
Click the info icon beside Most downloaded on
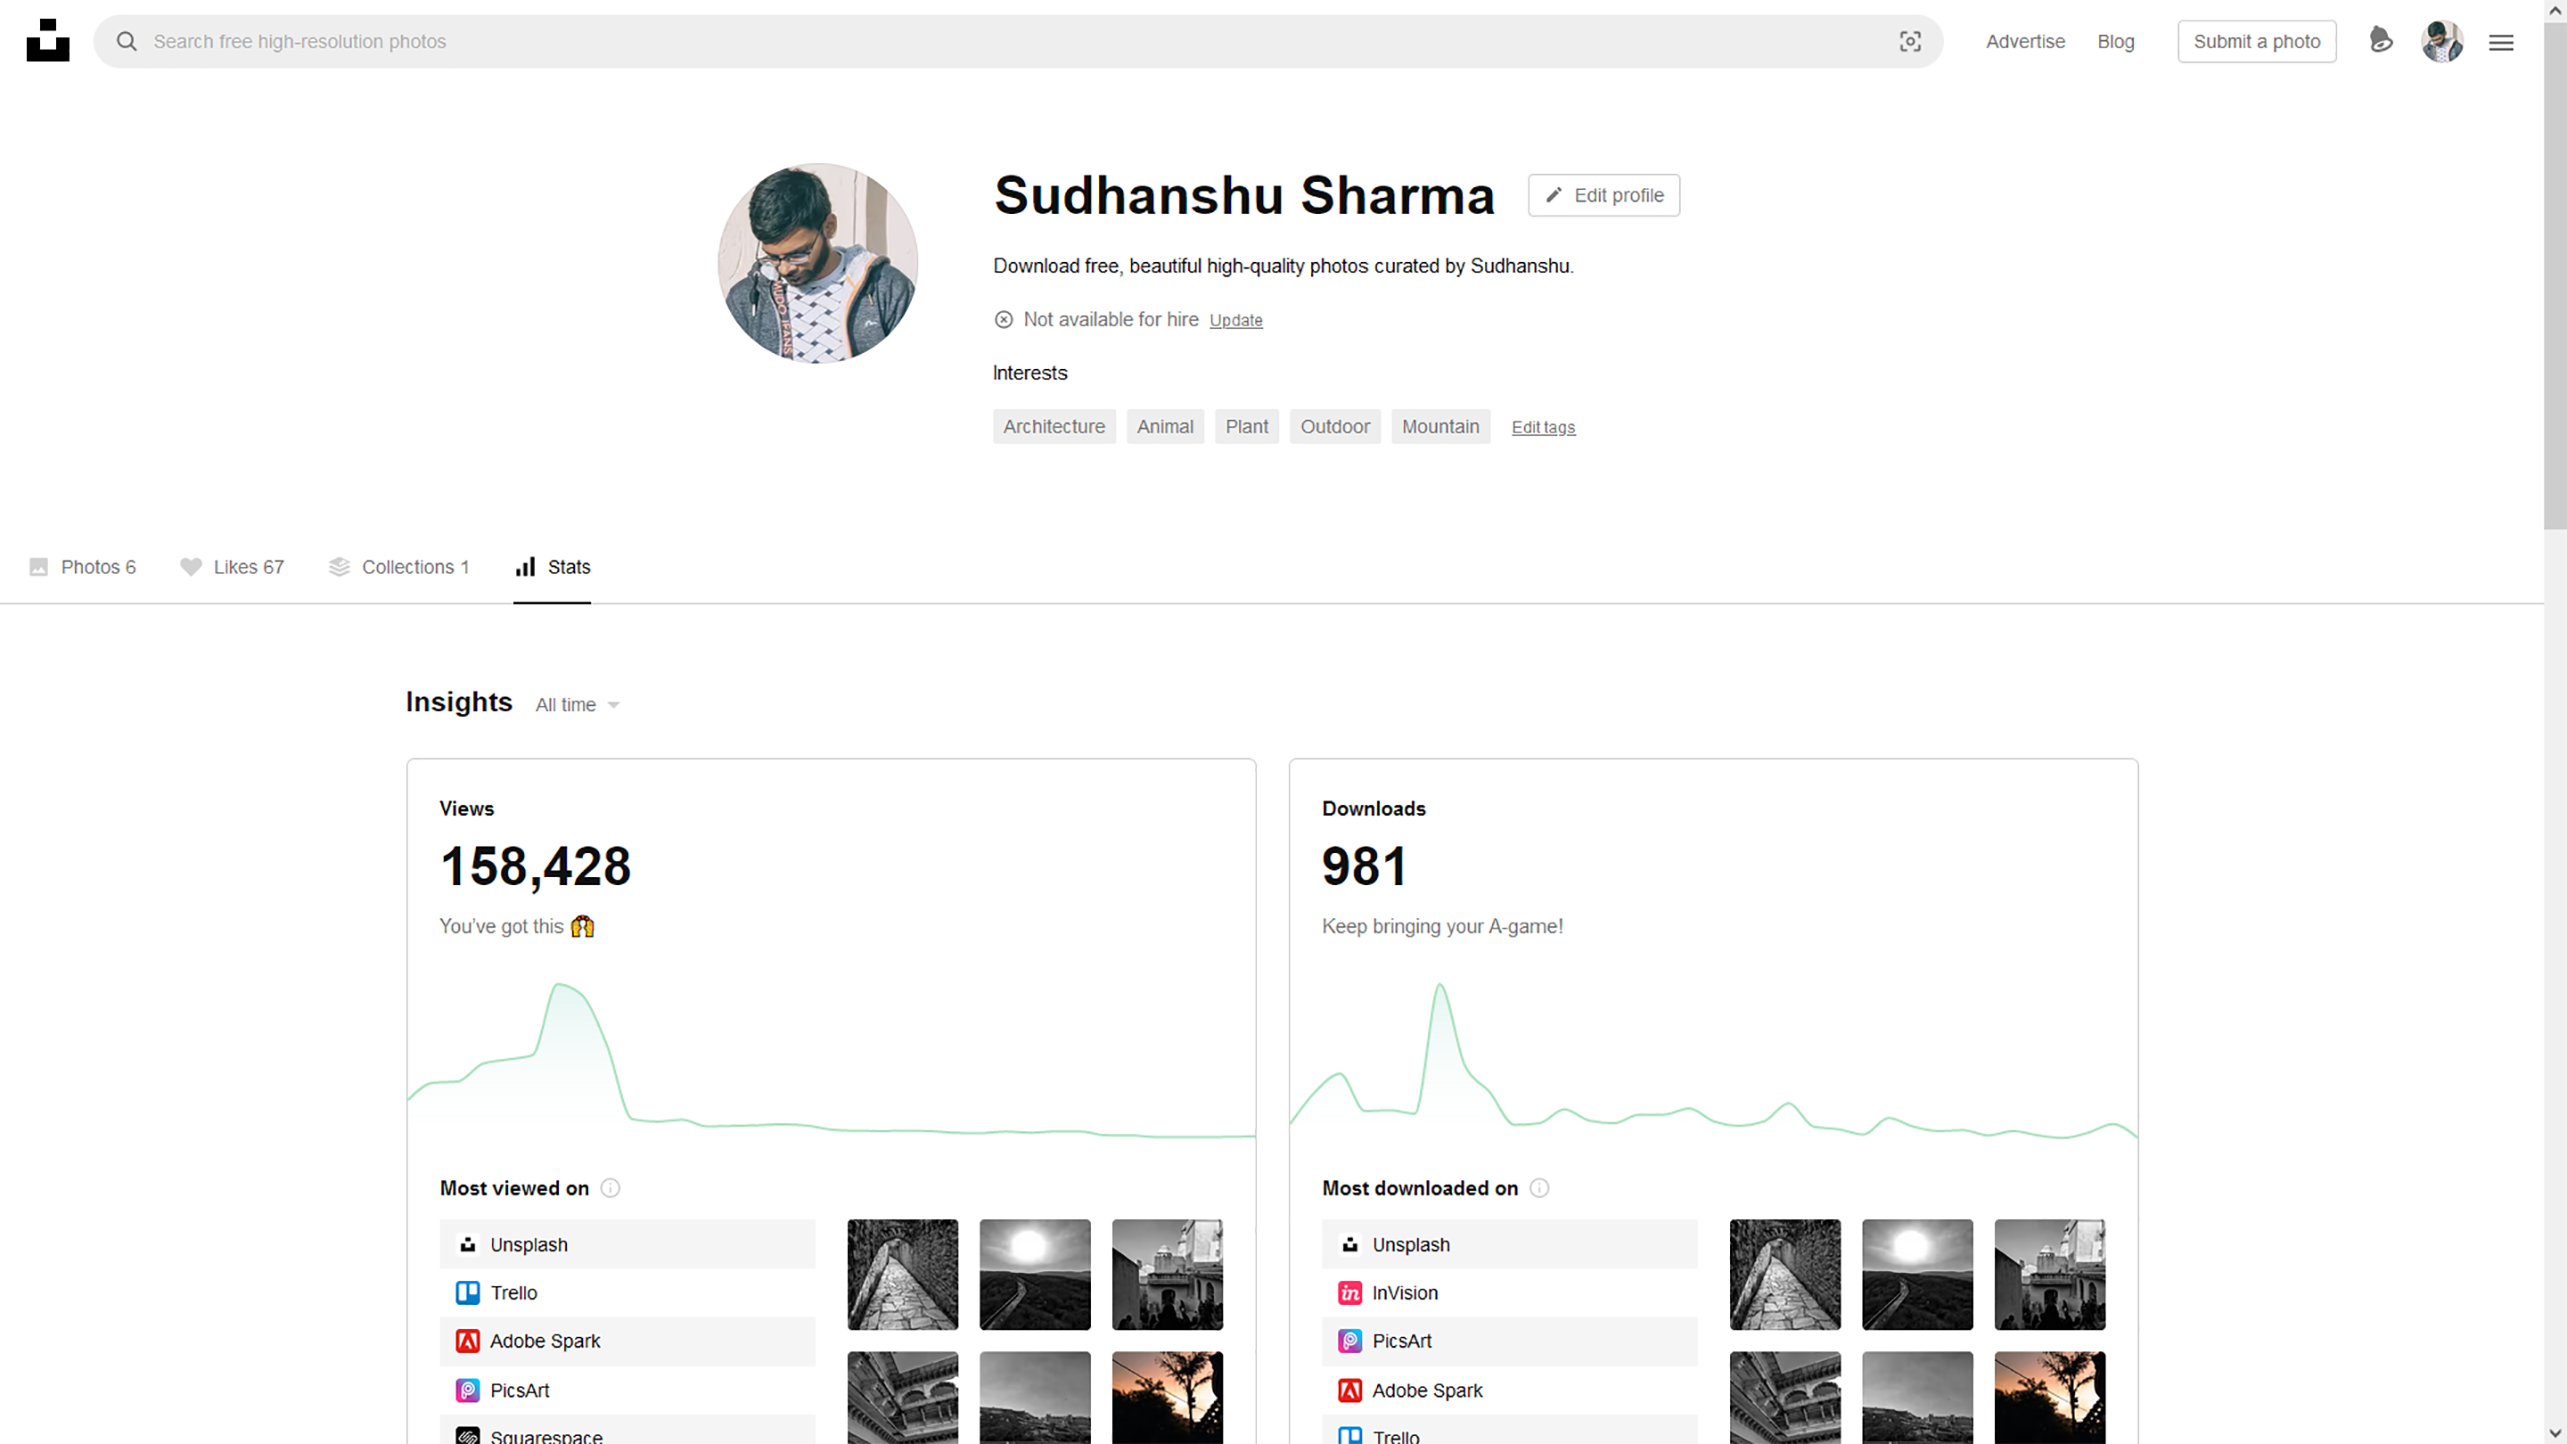pyautogui.click(x=1539, y=1188)
